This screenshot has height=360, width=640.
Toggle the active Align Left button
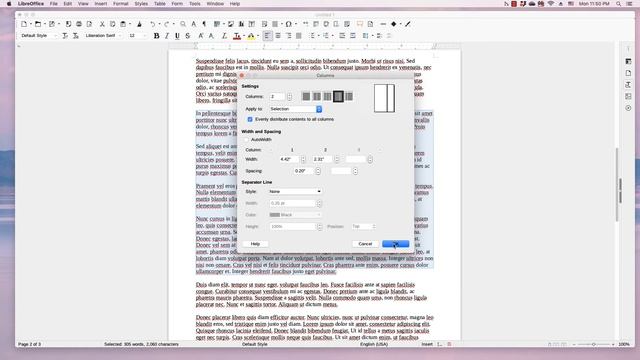point(267,36)
